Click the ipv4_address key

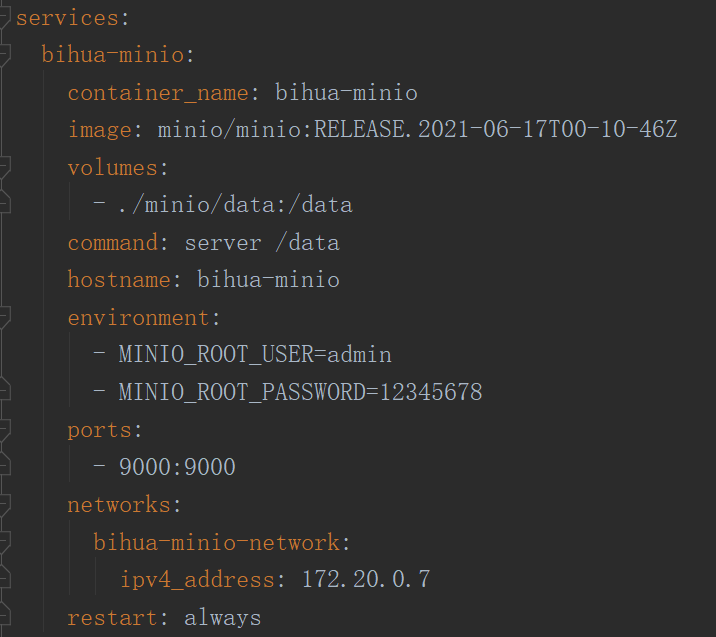[197, 580]
